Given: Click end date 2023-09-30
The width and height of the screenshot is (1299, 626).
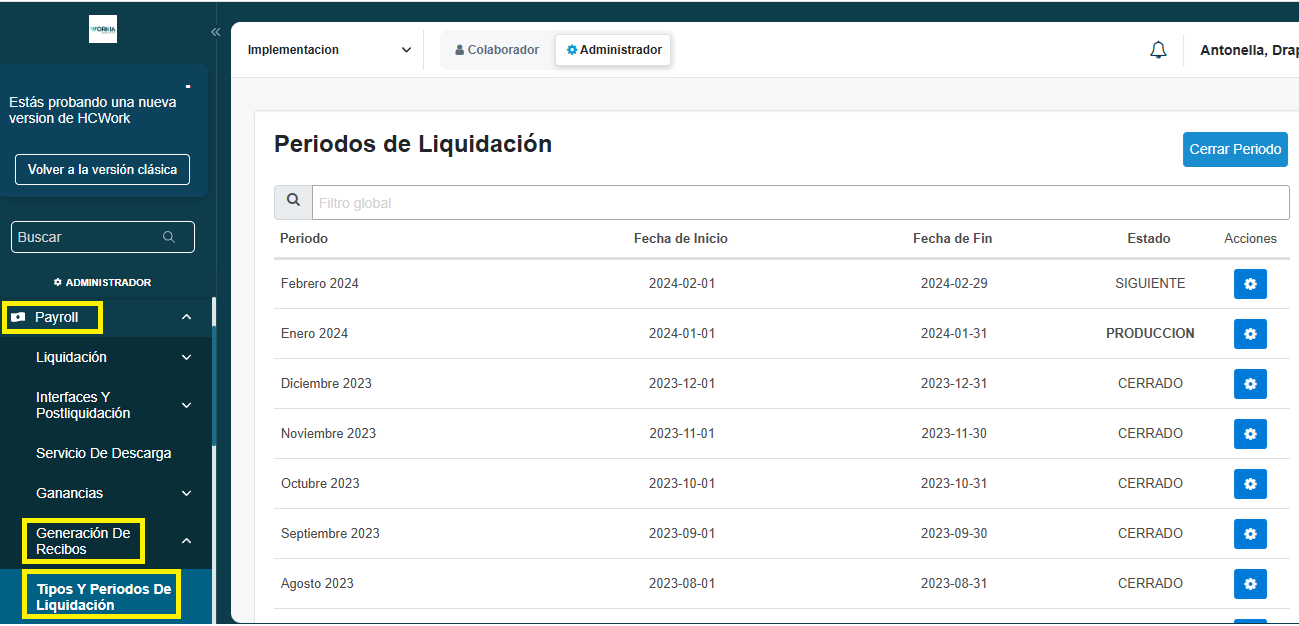Looking at the screenshot, I should pyautogui.click(x=954, y=534).
